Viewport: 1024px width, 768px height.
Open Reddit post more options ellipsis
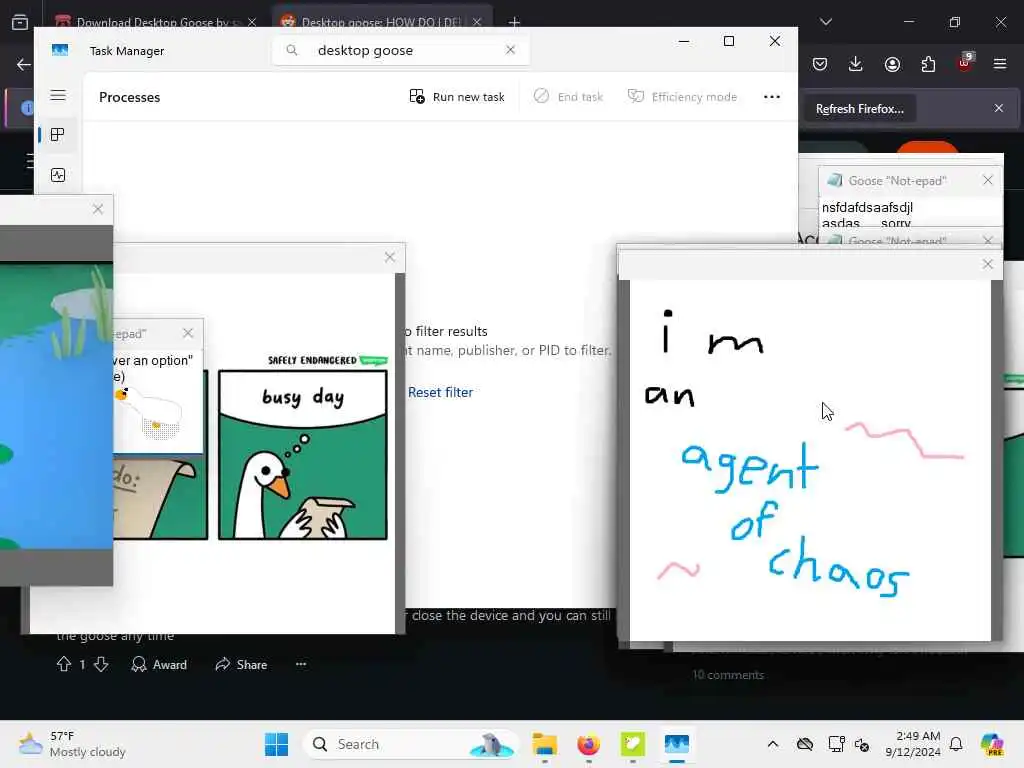301,664
